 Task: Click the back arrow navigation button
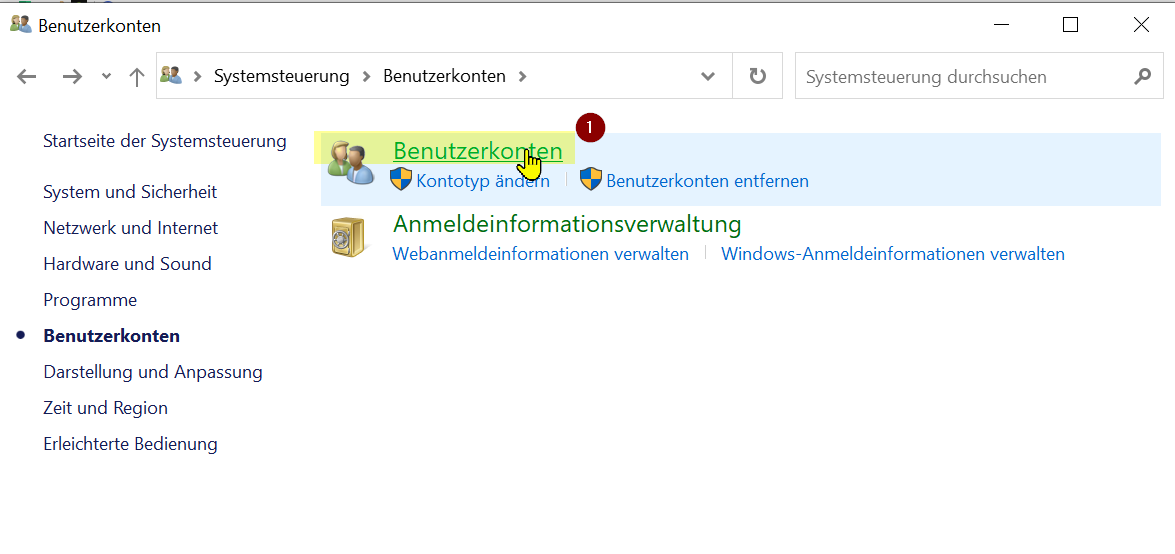(27, 77)
